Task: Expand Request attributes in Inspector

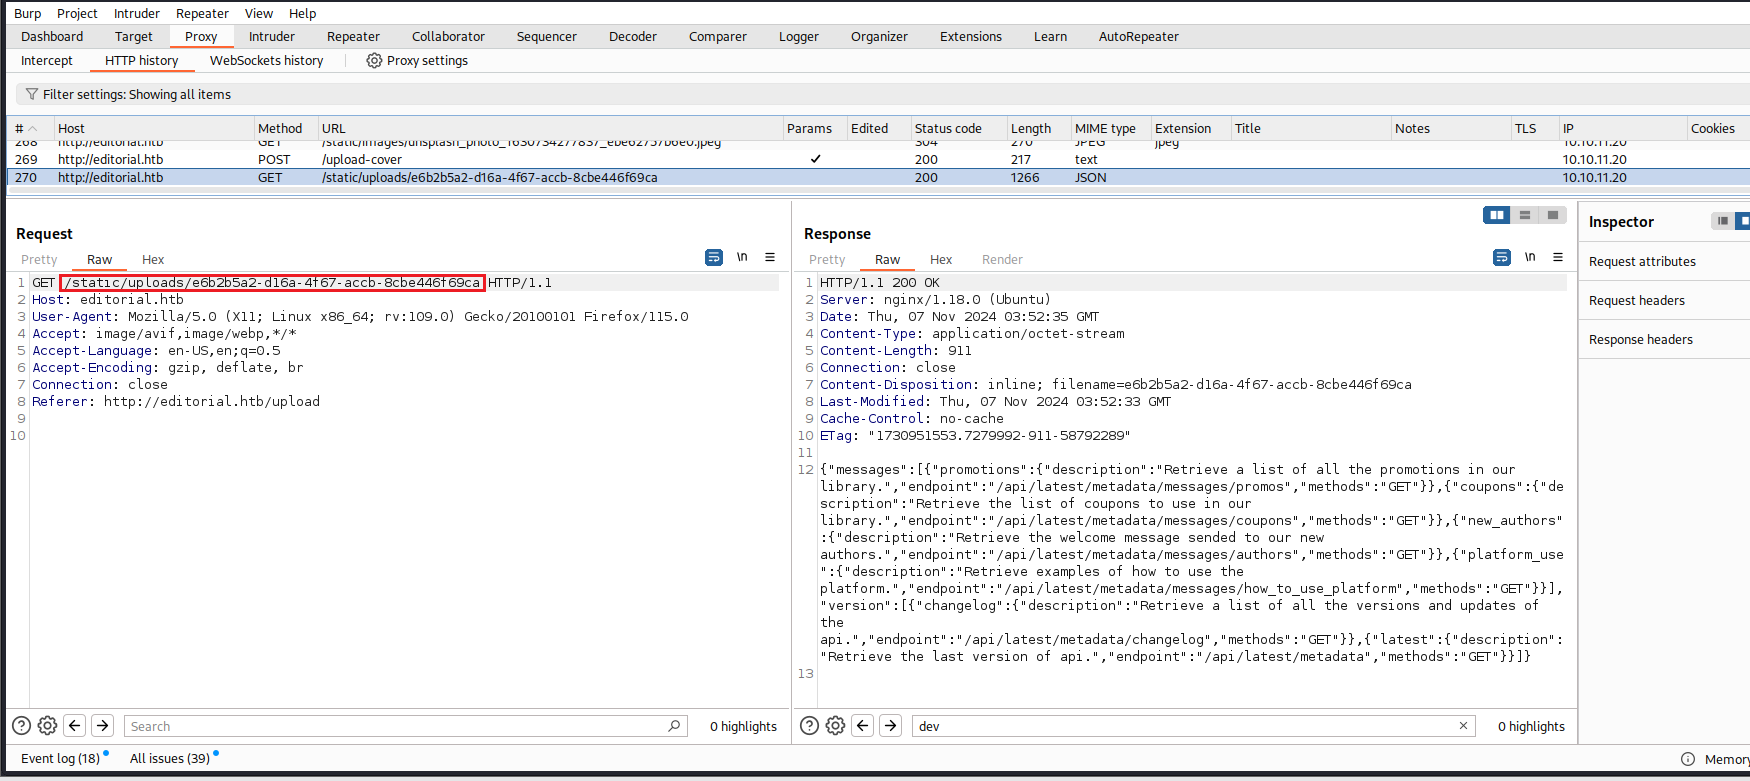Action: [1664, 262]
